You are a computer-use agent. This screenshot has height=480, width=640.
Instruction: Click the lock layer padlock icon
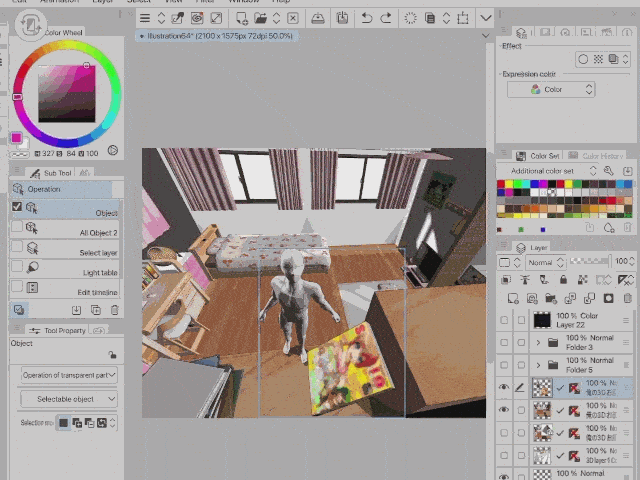pos(563,280)
